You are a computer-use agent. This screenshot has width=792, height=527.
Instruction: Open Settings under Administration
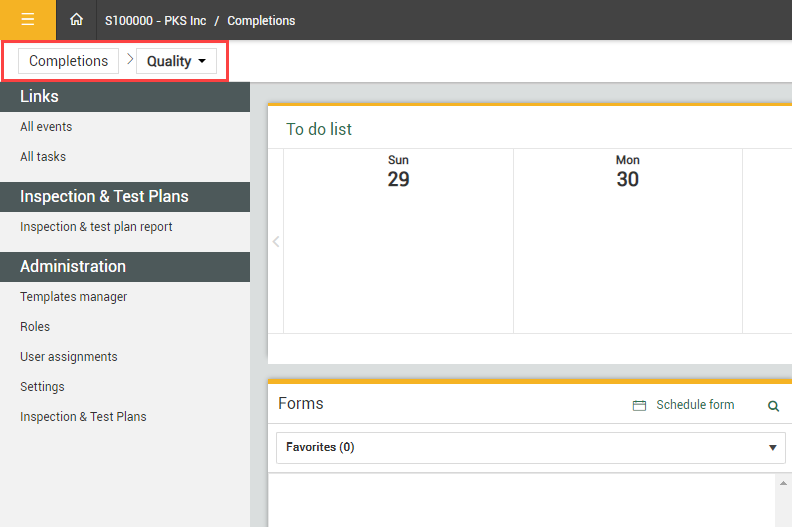[42, 387]
